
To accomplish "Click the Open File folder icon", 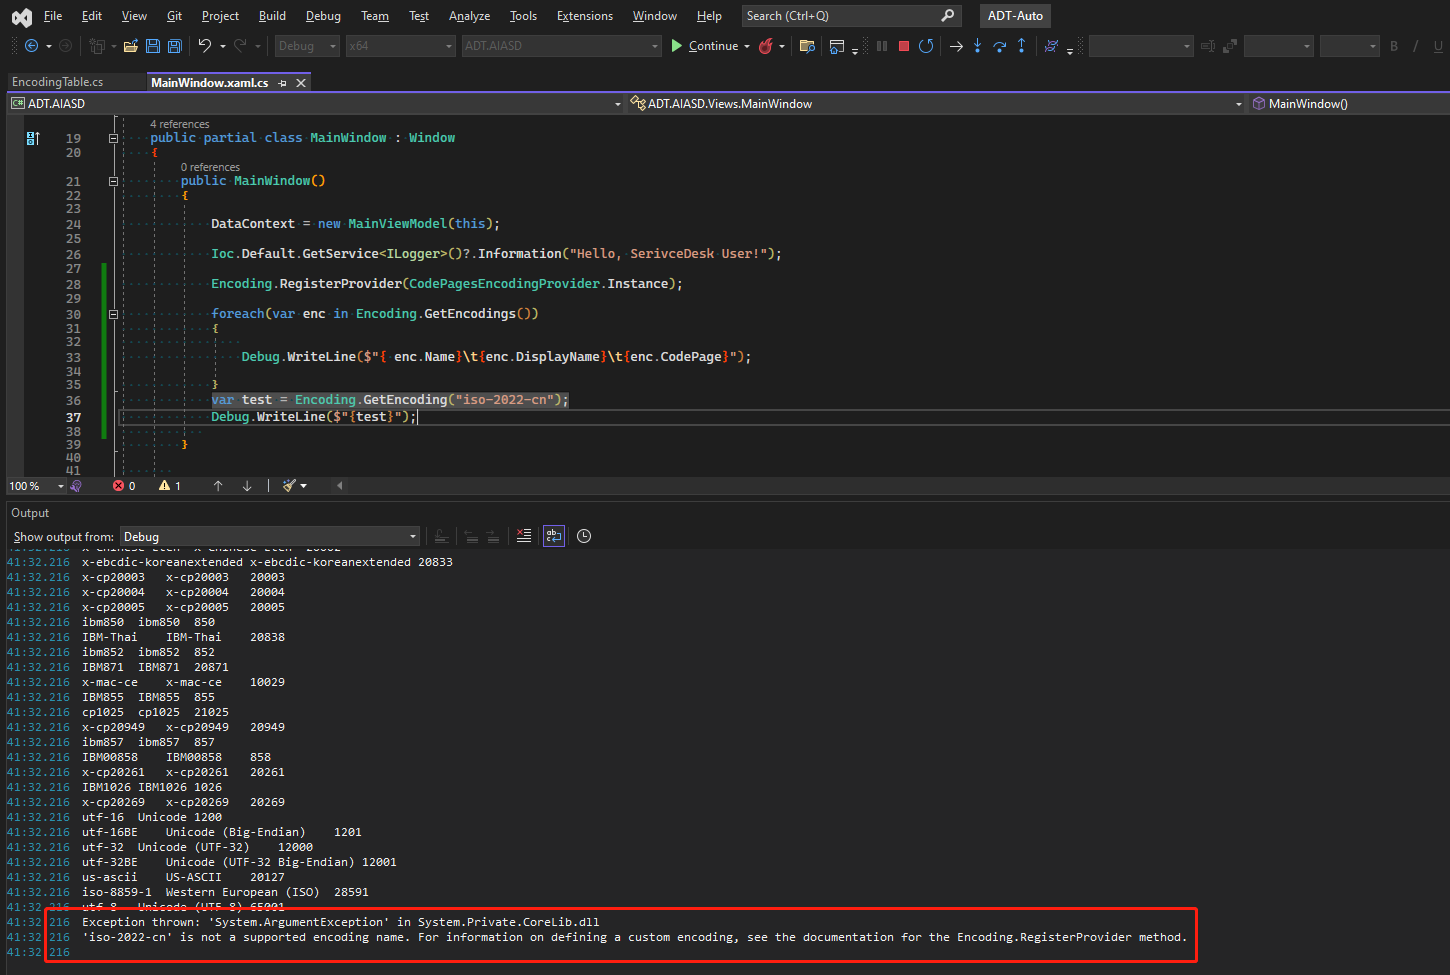I will [130, 46].
